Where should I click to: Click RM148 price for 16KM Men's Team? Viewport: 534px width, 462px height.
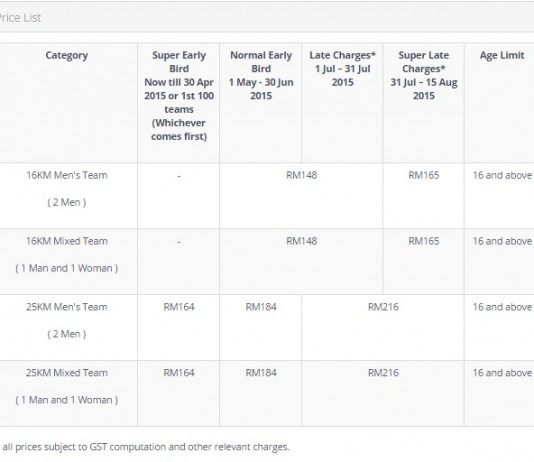coord(301,175)
